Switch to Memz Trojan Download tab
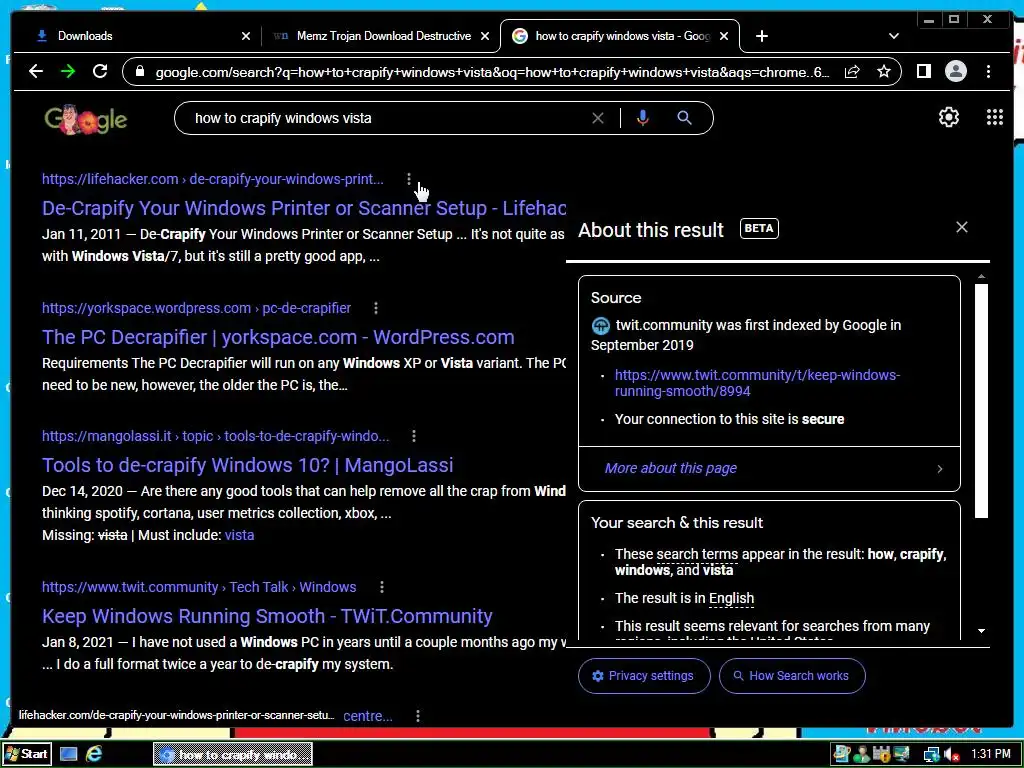Viewport: 1024px width, 768px height. pos(381,36)
